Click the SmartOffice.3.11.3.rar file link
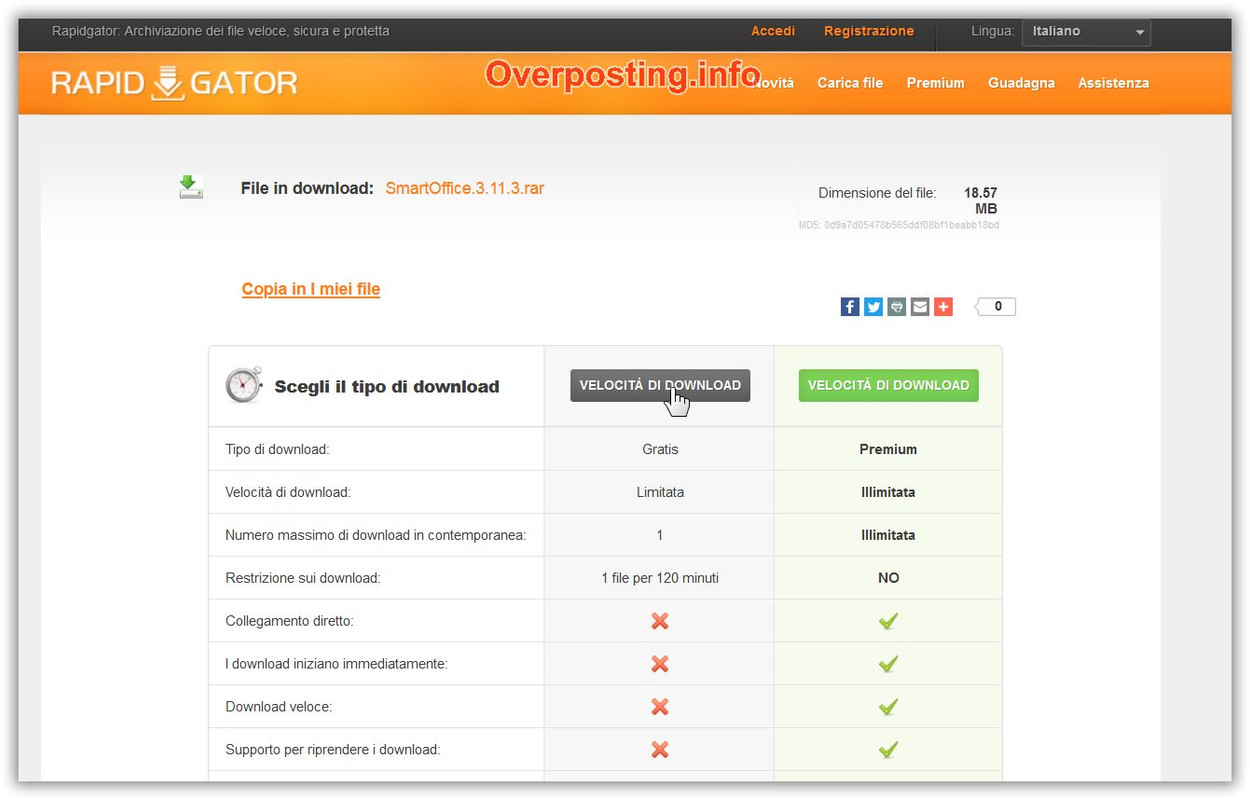This screenshot has width=1250, height=800. [465, 188]
